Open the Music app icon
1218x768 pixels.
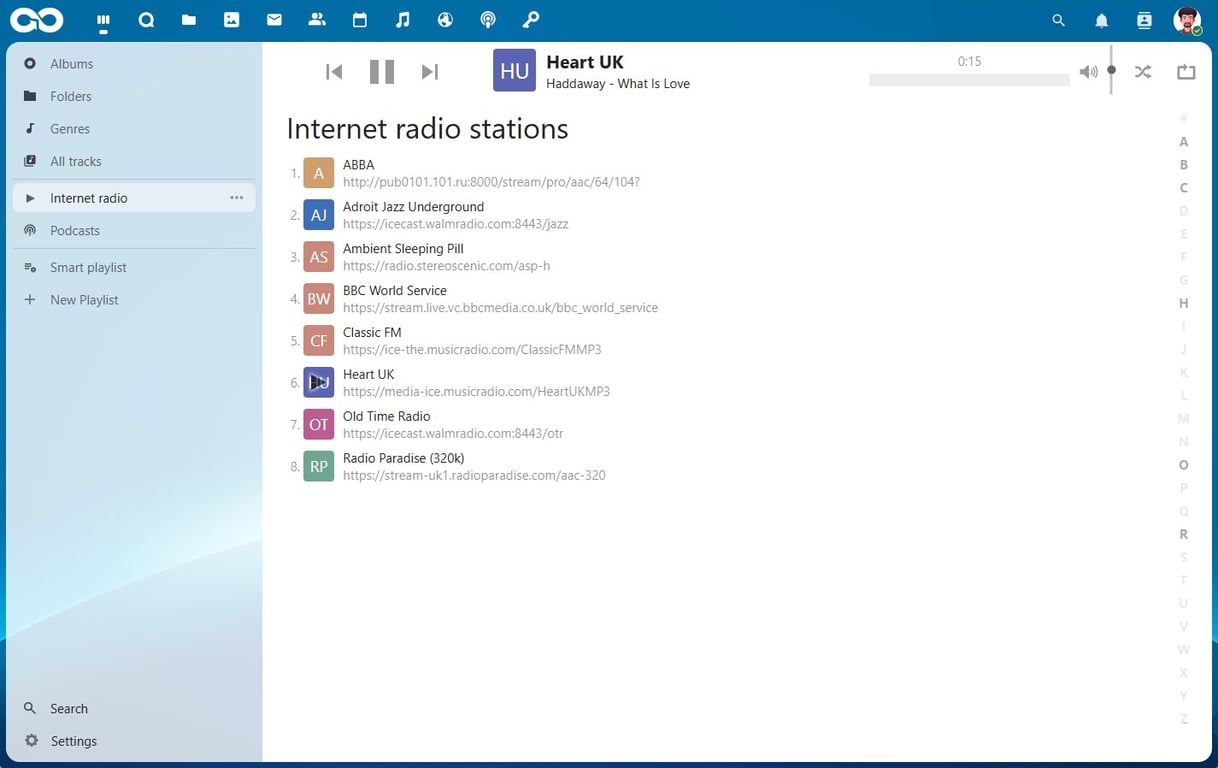tap(402, 20)
